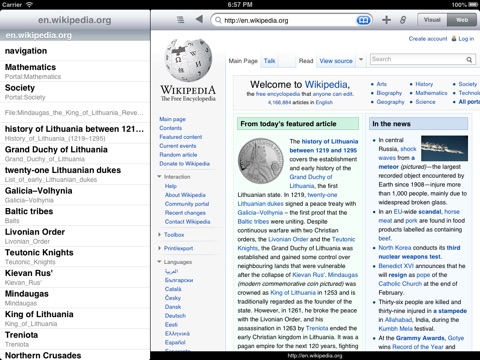This screenshot has height=360, width=480.
Task: Choose Español language link
Action: click(x=175, y=342)
